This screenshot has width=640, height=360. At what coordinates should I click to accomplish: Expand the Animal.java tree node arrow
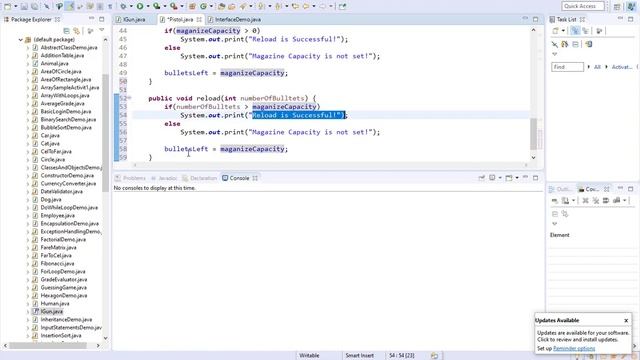(28, 64)
